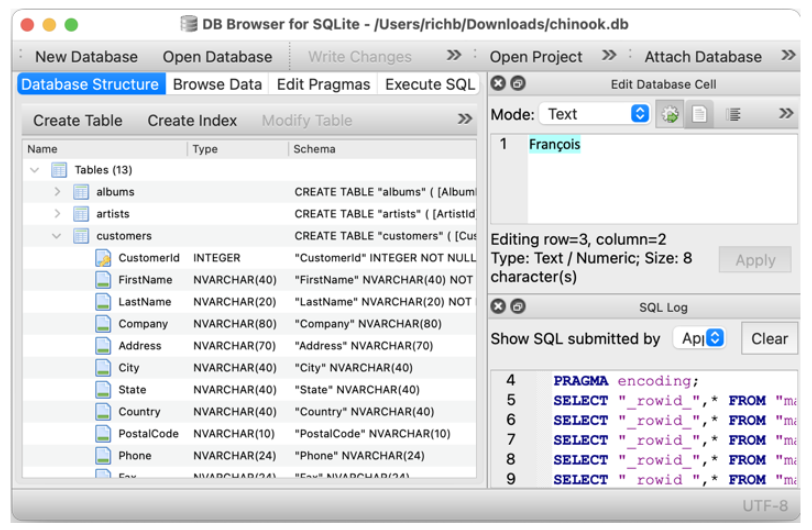Expand the albums table node

click(57, 192)
